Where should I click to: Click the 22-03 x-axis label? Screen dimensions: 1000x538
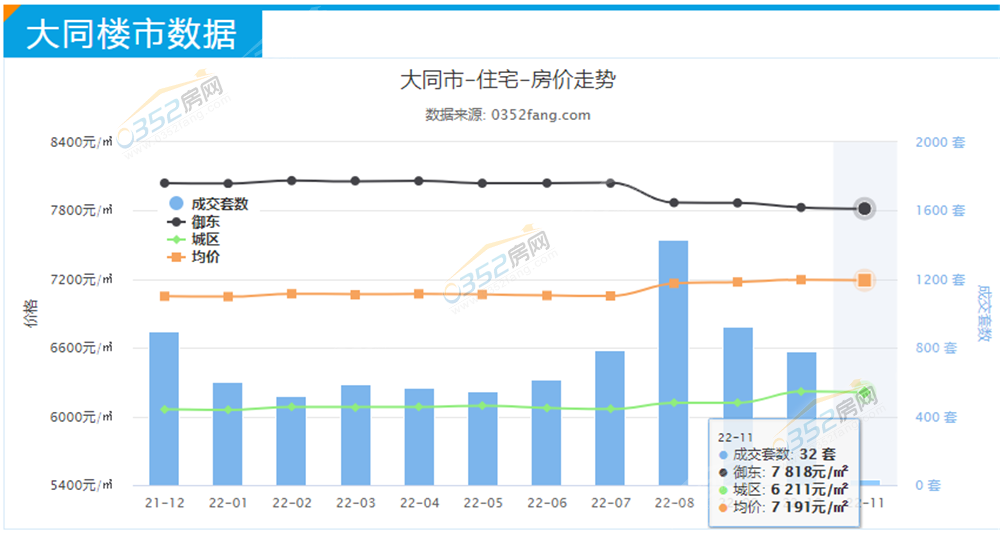click(355, 503)
